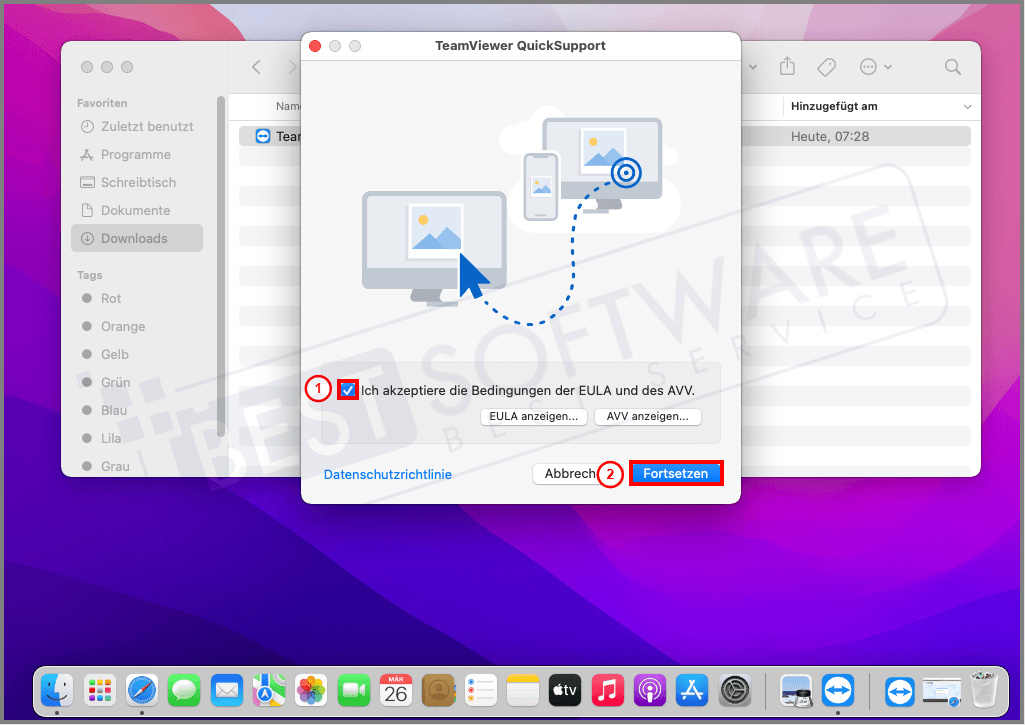
Task: Open the tags menu in the Finder toolbar
Action: click(x=826, y=67)
